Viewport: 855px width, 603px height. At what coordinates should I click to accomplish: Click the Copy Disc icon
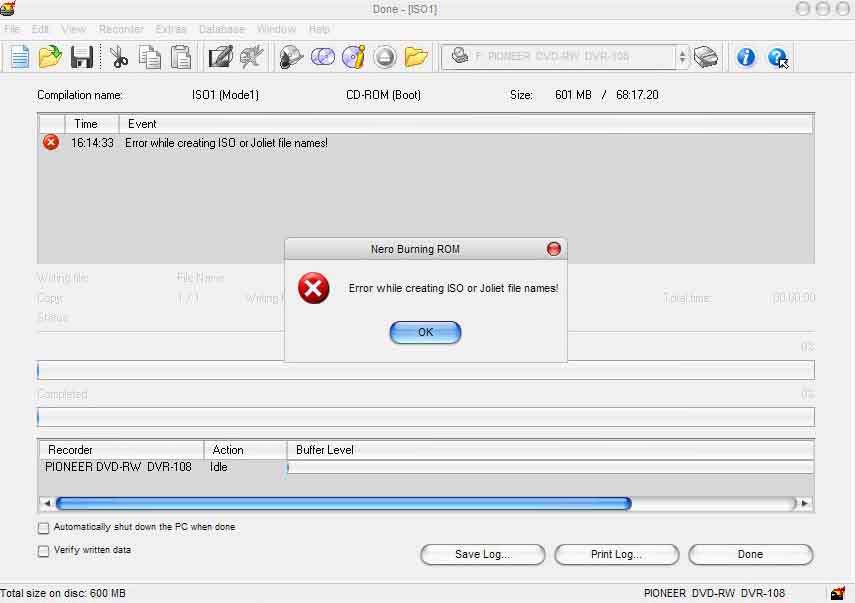(323, 57)
